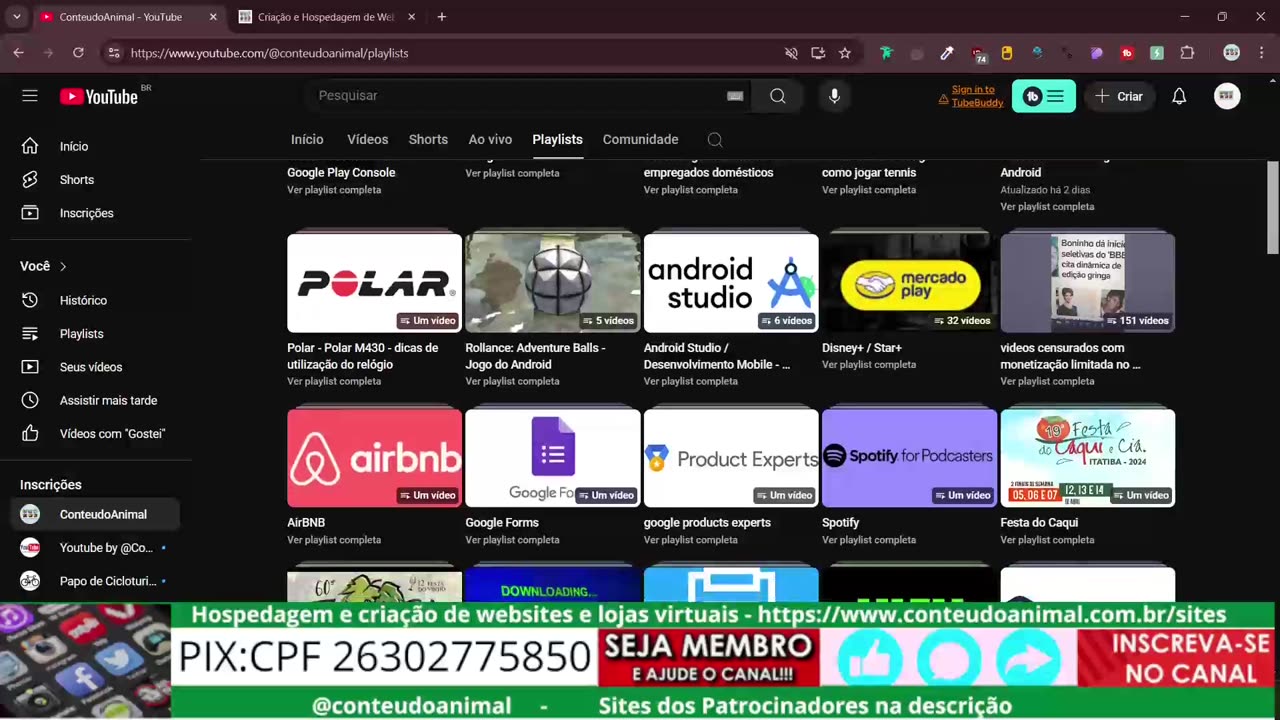Click the page vertical scrollbar thumb
The image size is (1280, 720).
[x=1272, y=207]
